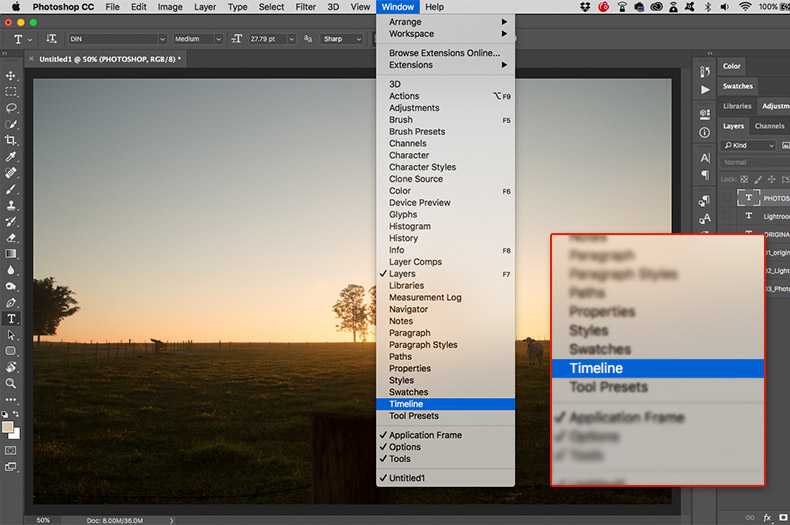790x525 pixels.
Task: Change screen mode icon at toolbox bottom
Action: (x=11, y=467)
